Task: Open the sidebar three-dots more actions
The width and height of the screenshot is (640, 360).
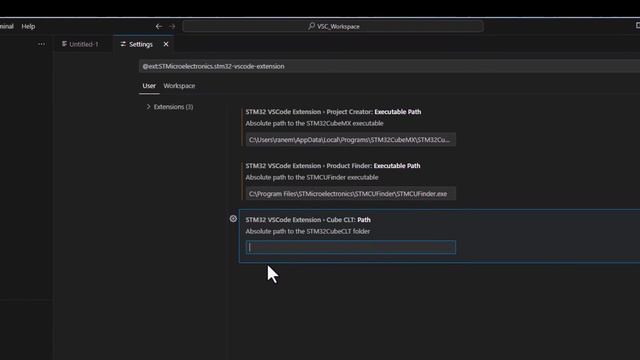Action: point(41,44)
